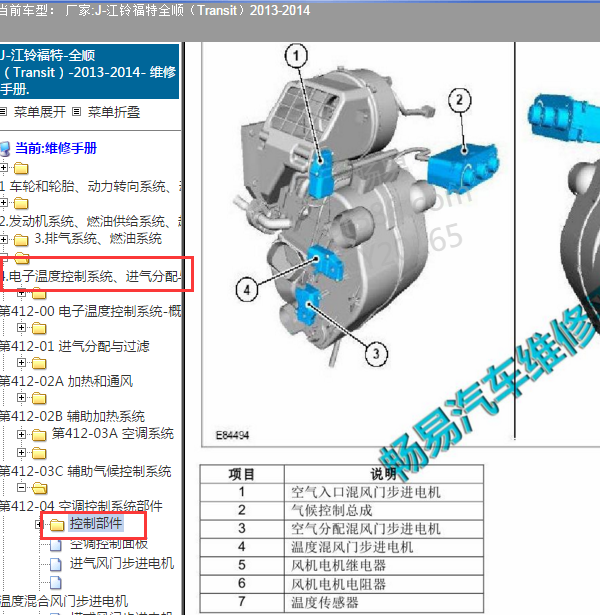This screenshot has width=600, height=615.
Task: Open '第412-03C 辅助气候控制系统' label
Action: click(85, 471)
